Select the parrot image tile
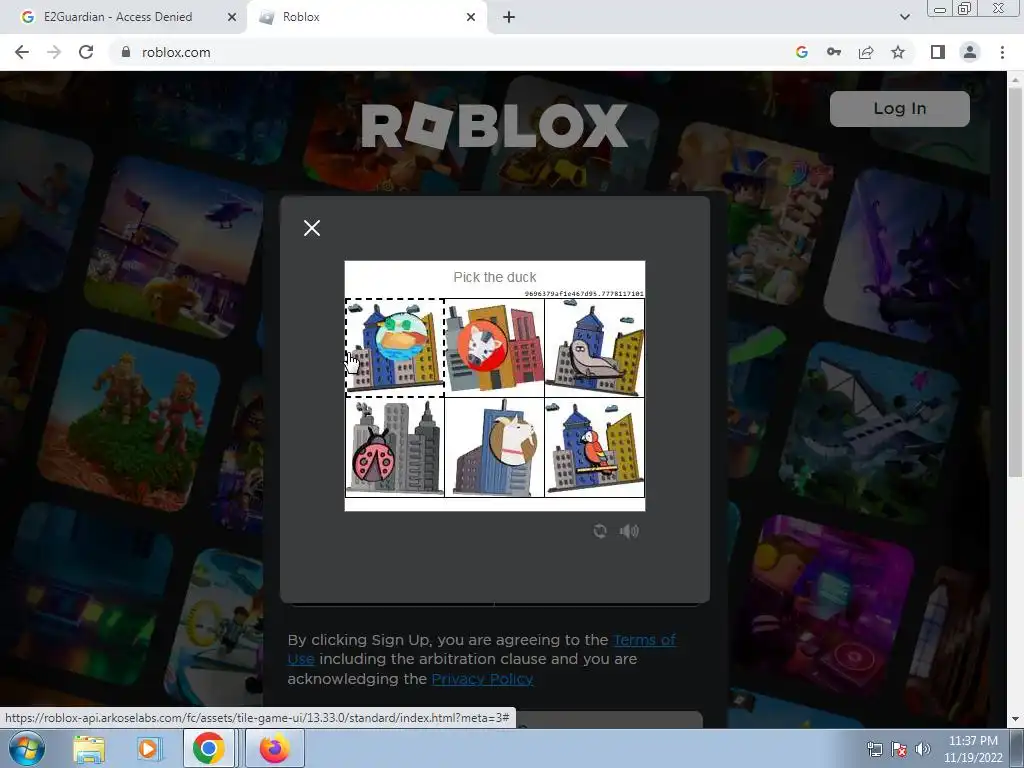 (594, 447)
